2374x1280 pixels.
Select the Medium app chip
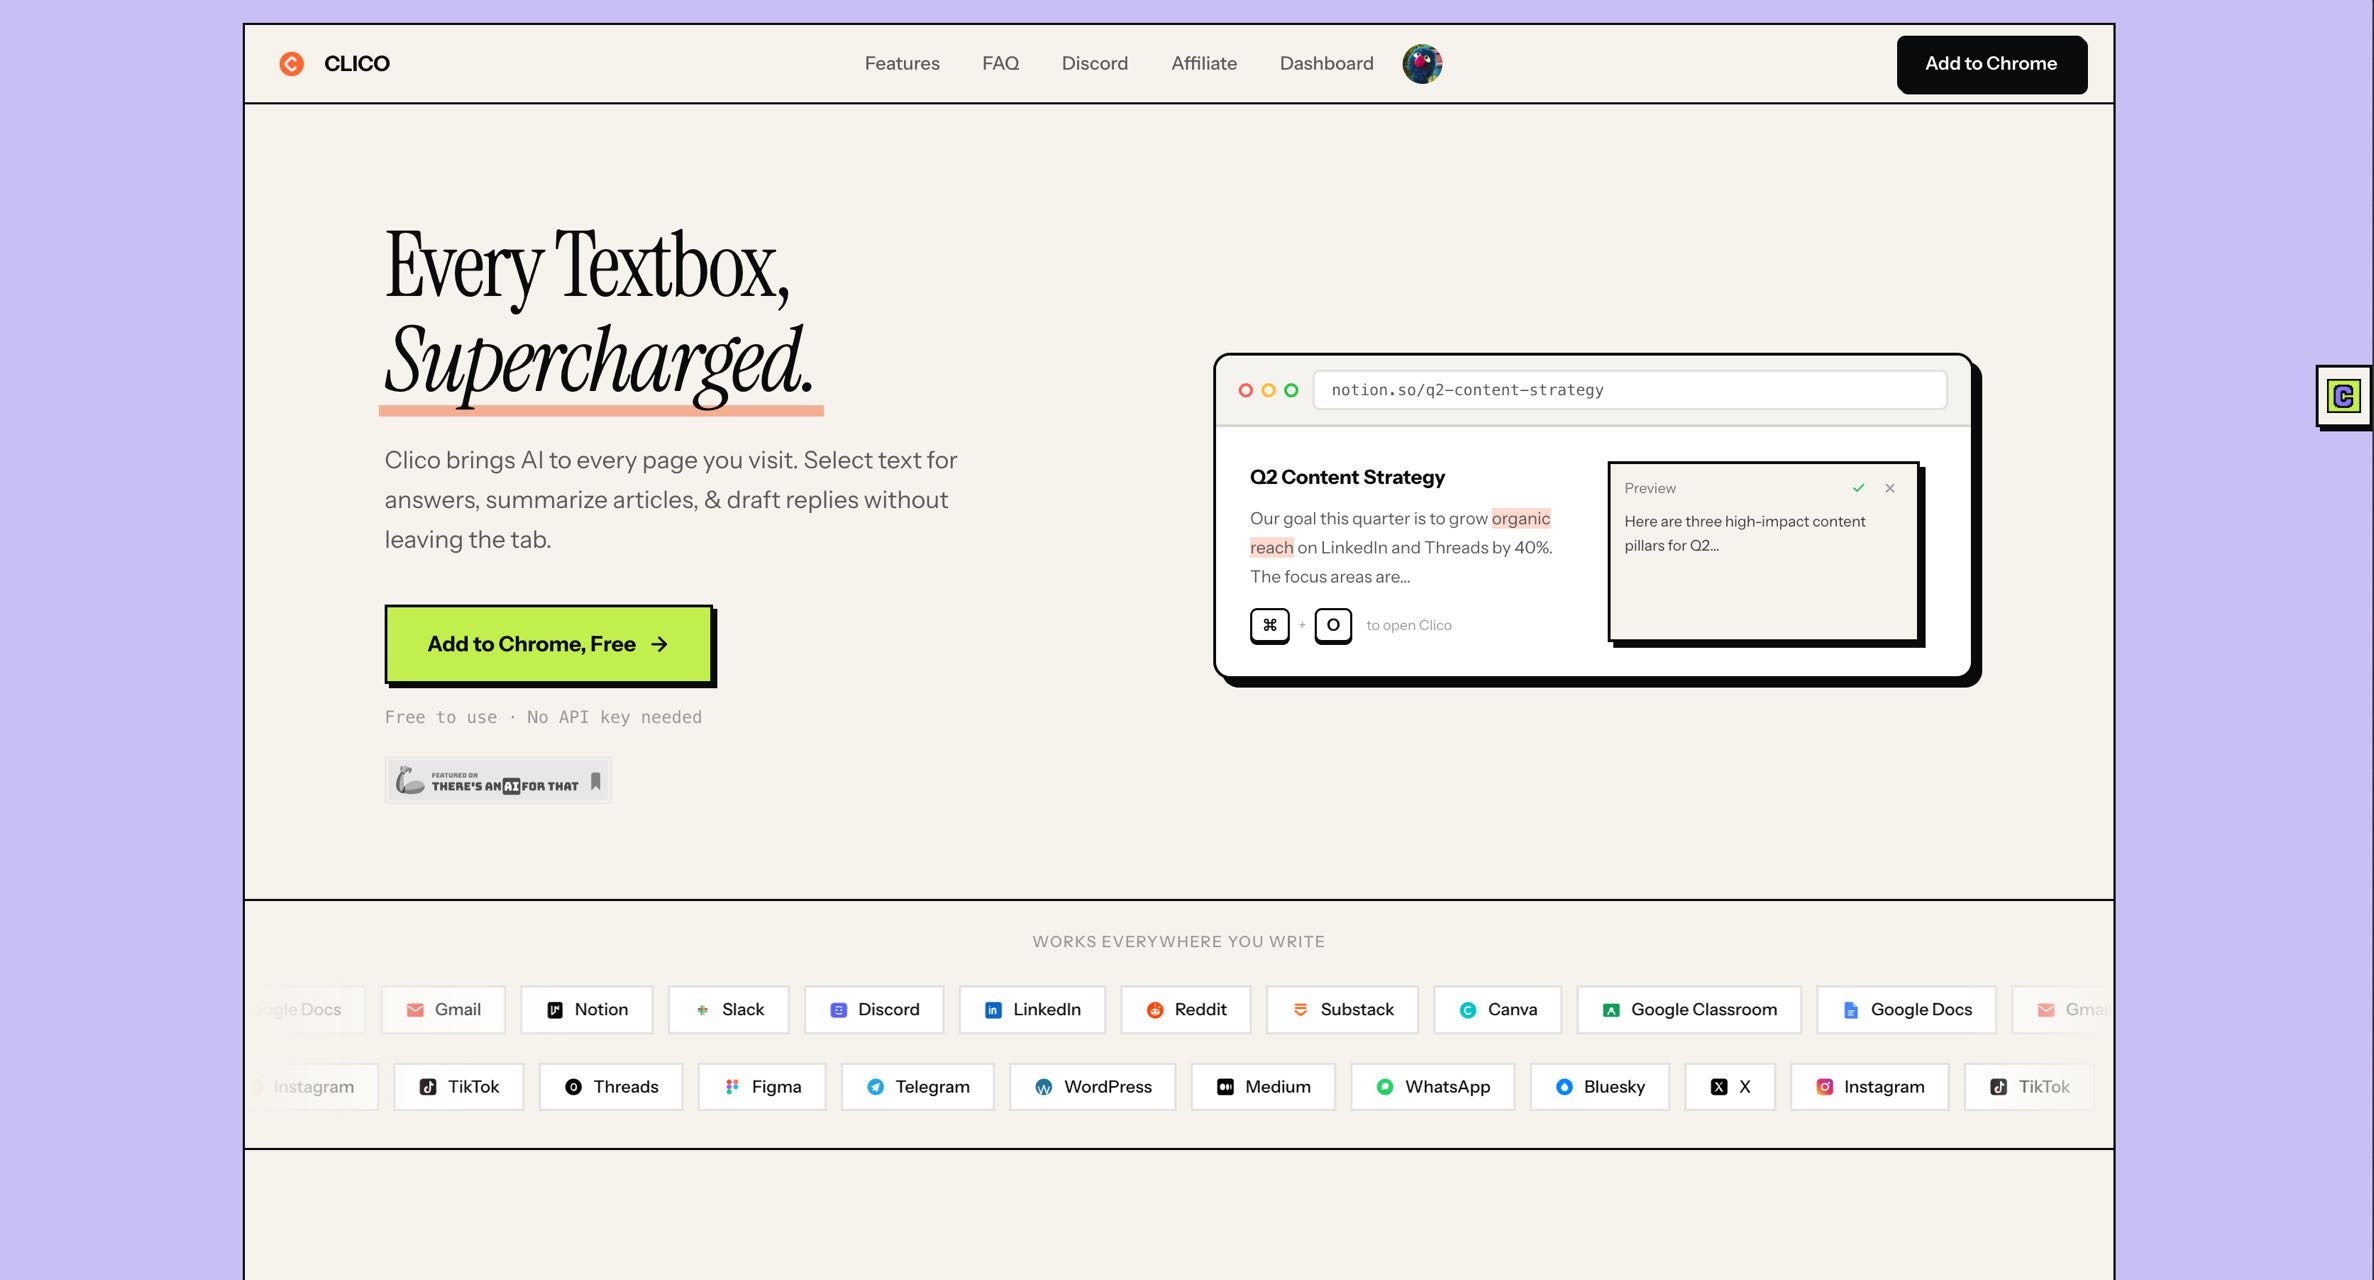click(x=1263, y=1087)
